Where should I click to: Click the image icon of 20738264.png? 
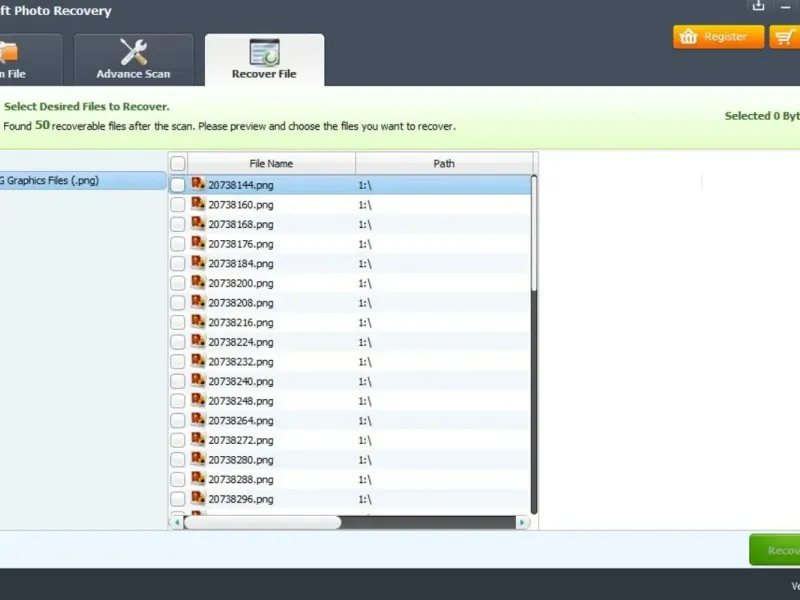198,419
